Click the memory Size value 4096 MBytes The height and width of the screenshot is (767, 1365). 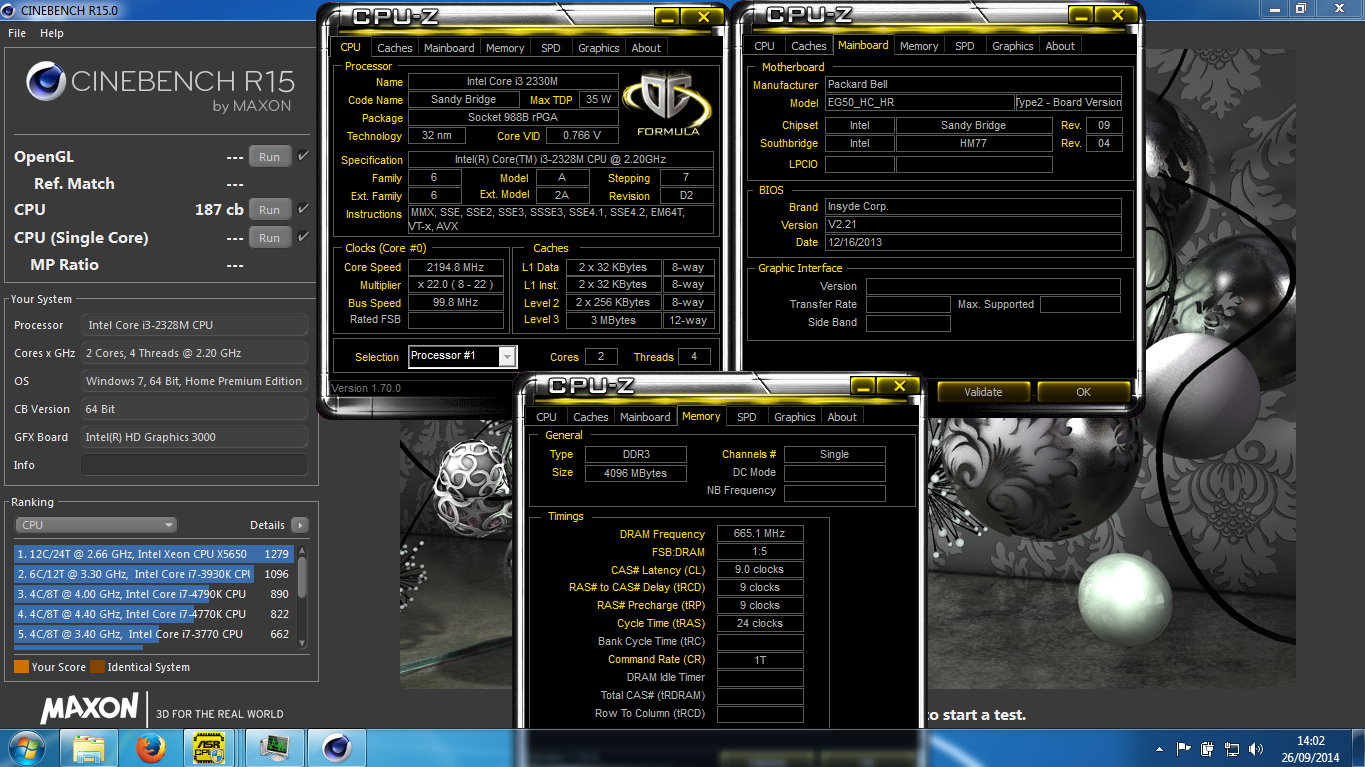637,473
